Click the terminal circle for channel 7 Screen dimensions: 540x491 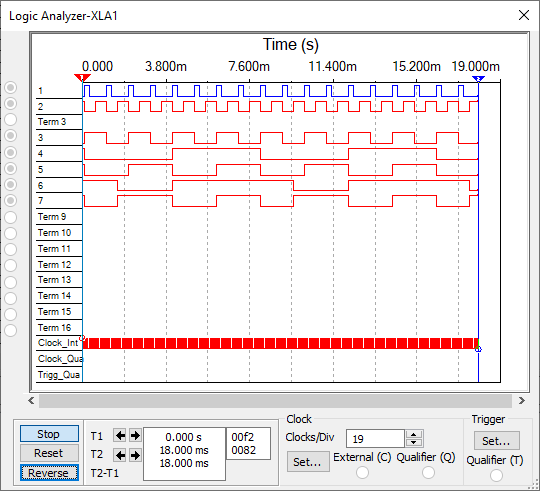click(11, 200)
